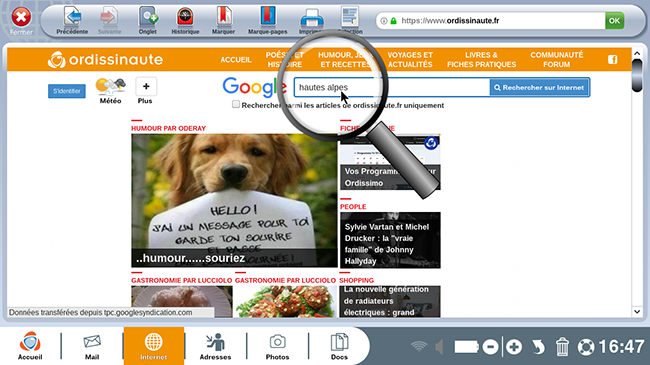This screenshot has width=650, height=365.
Task: Click the Facebook icon in orange header
Action: point(612,60)
